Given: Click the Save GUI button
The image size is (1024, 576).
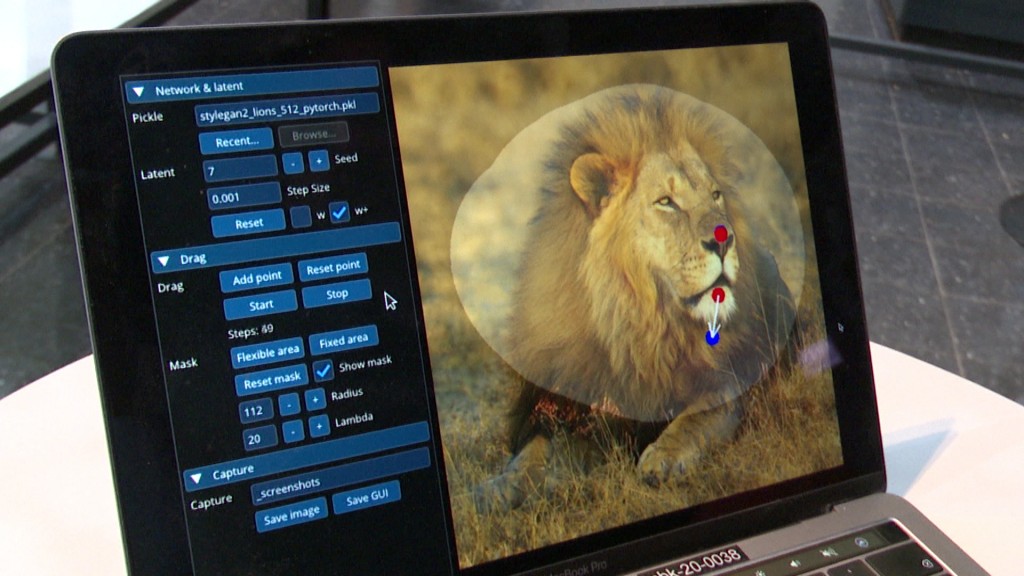Looking at the screenshot, I should click(x=366, y=498).
